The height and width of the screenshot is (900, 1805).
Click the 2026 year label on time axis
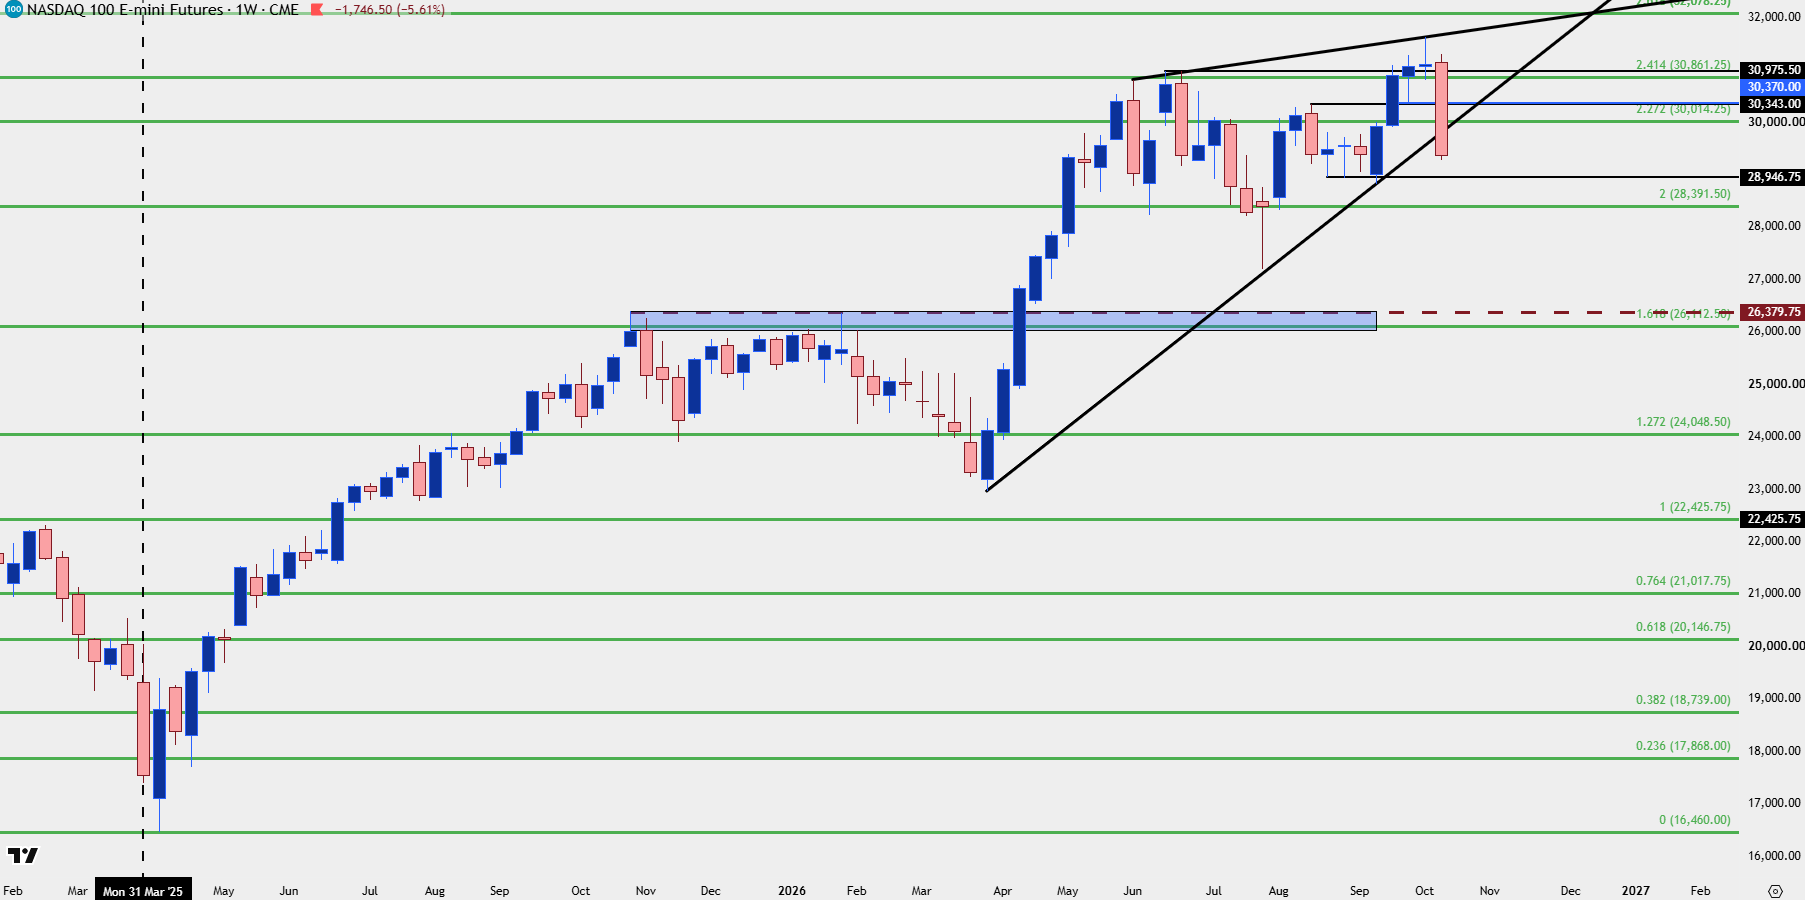pos(792,891)
